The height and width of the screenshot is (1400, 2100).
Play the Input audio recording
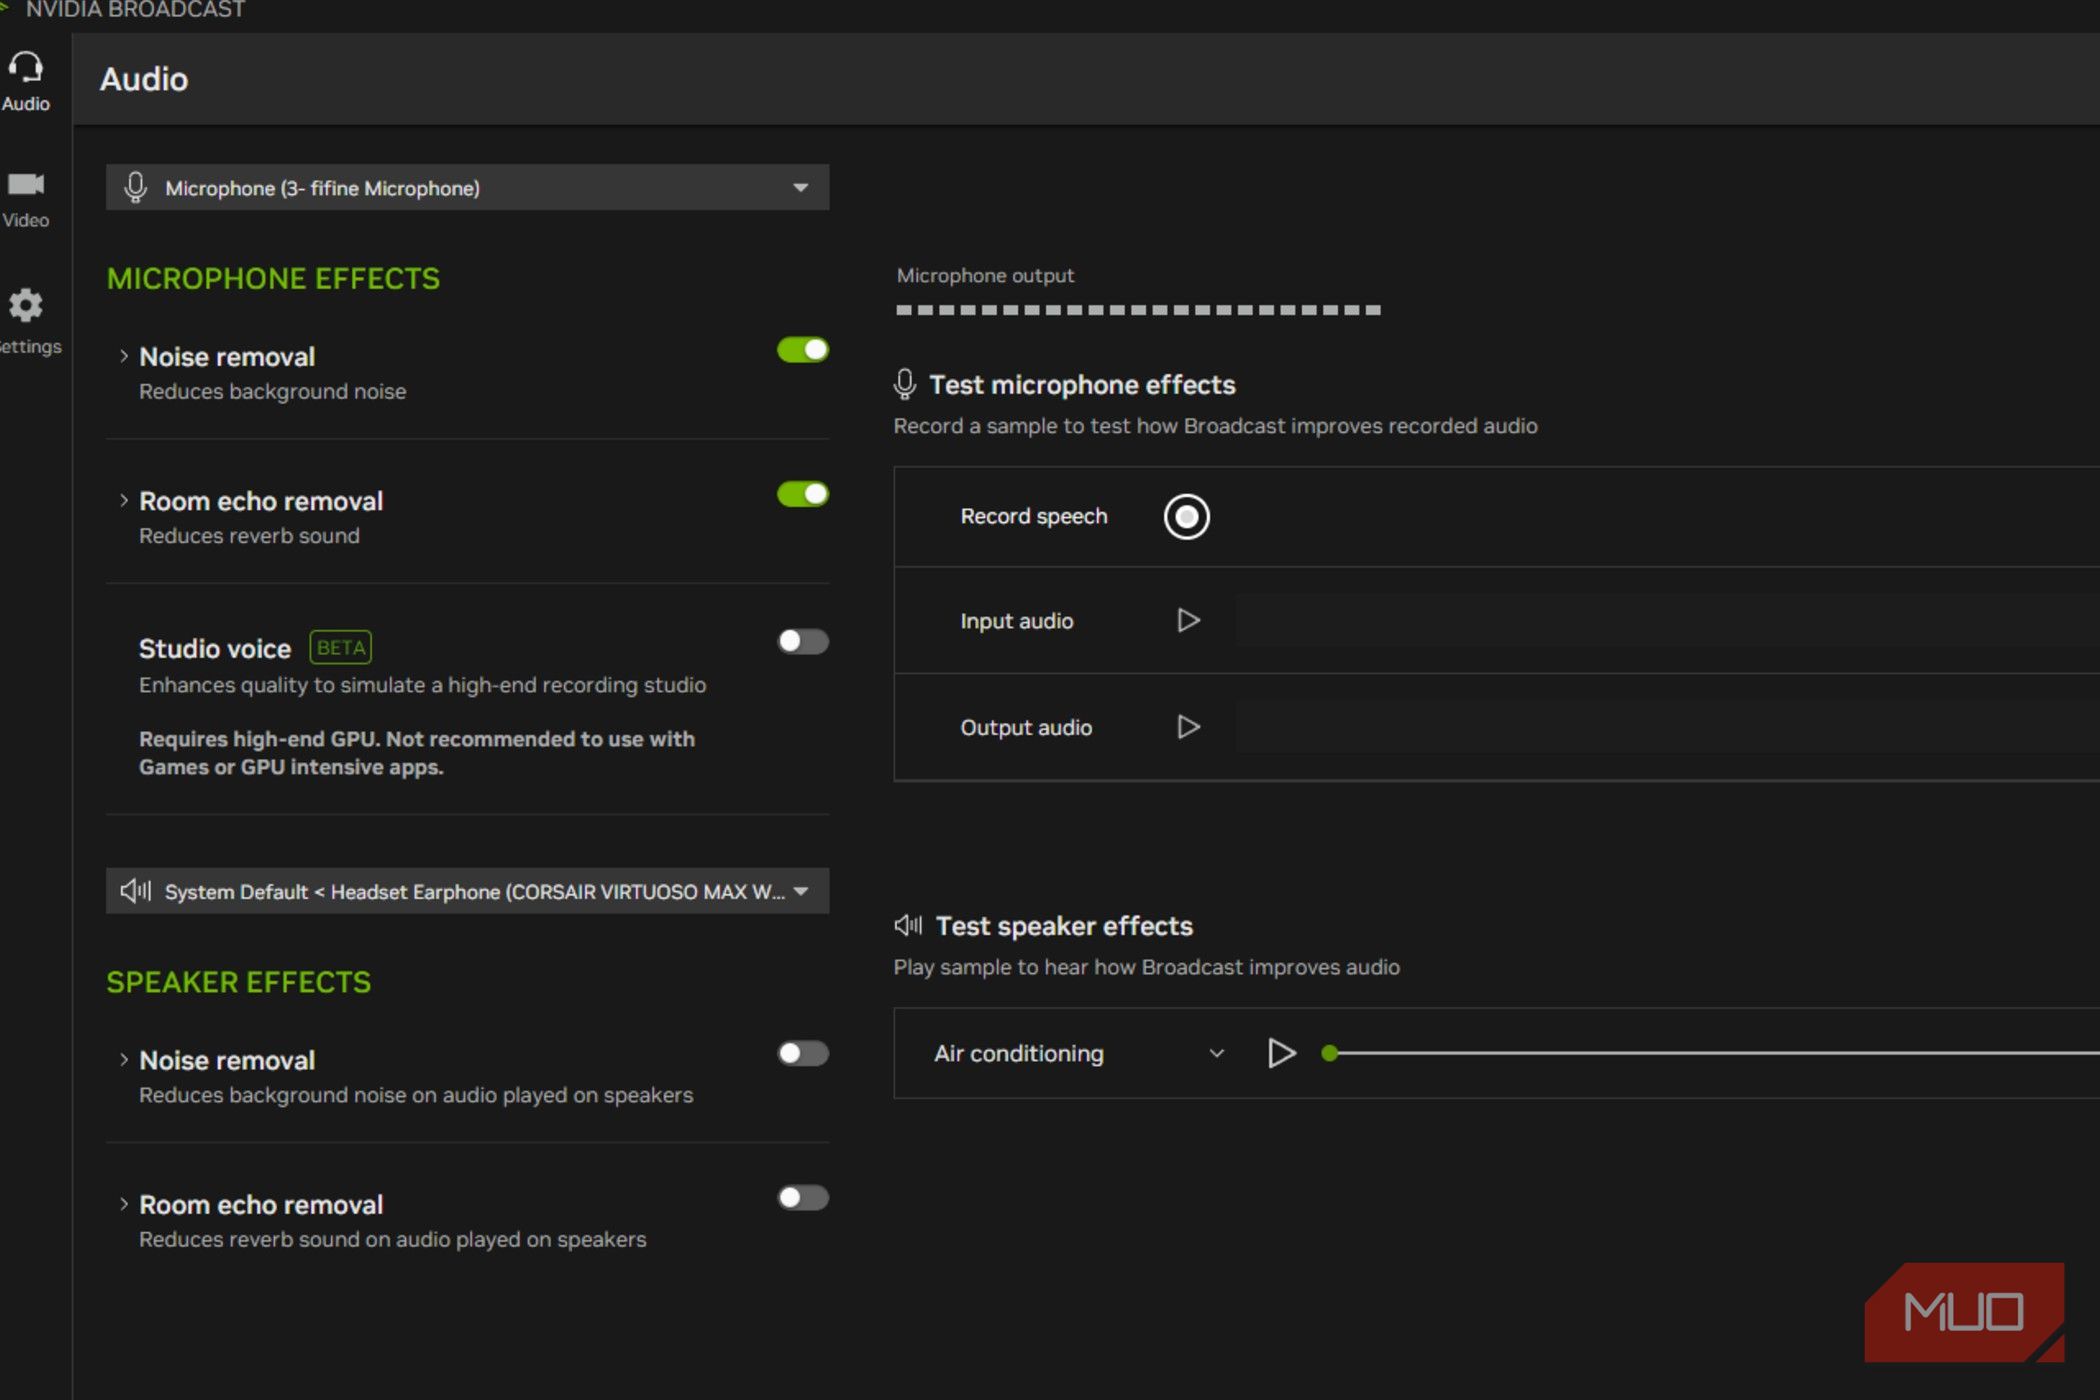click(1188, 621)
